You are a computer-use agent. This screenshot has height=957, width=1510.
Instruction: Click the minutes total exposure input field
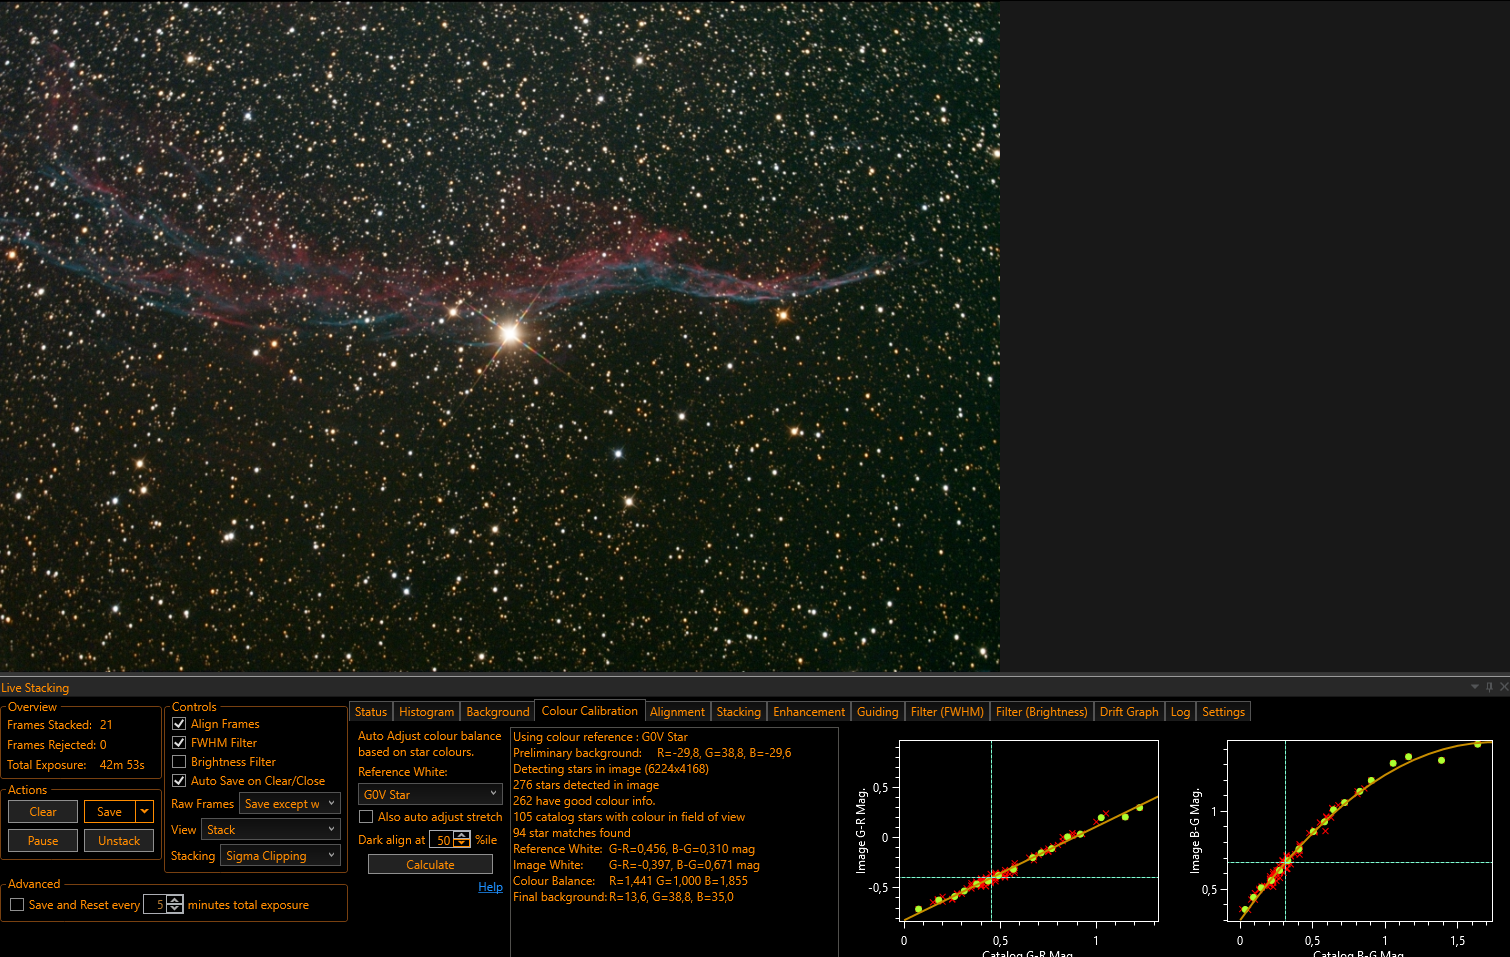(156, 904)
